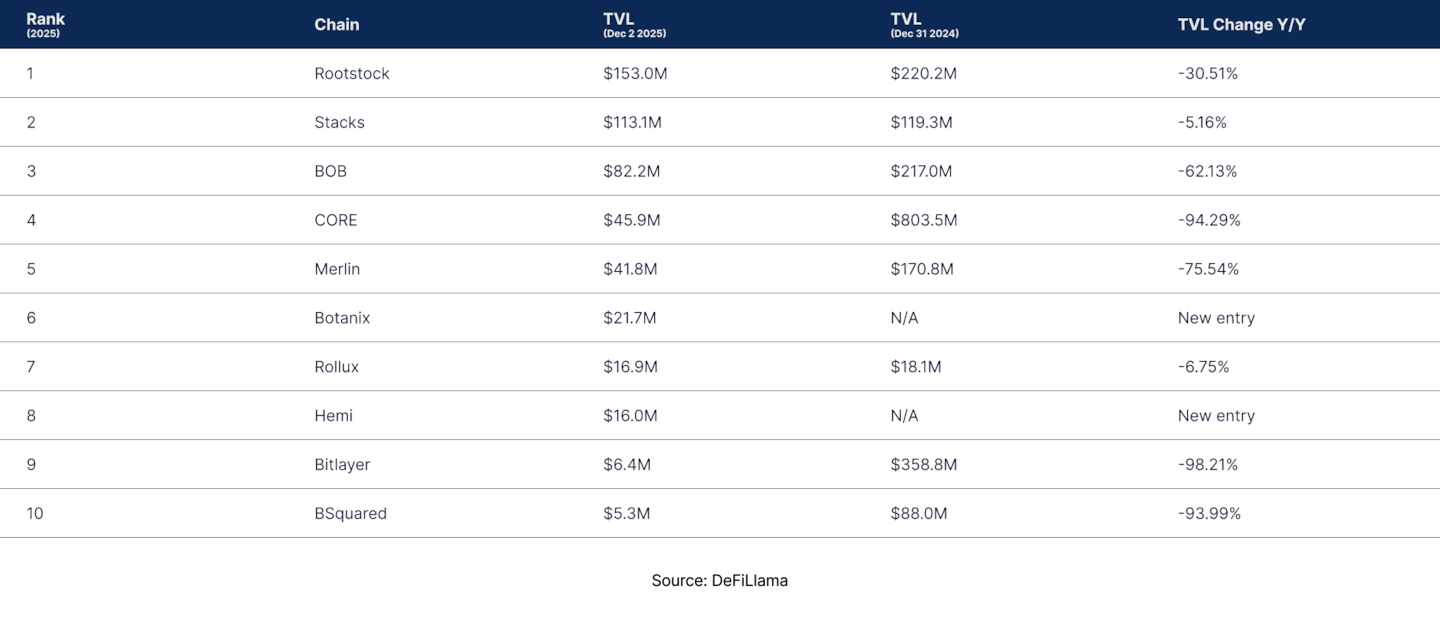Click the TVL Dec 31 2024 header
The width and height of the screenshot is (1440, 623).
click(922, 25)
